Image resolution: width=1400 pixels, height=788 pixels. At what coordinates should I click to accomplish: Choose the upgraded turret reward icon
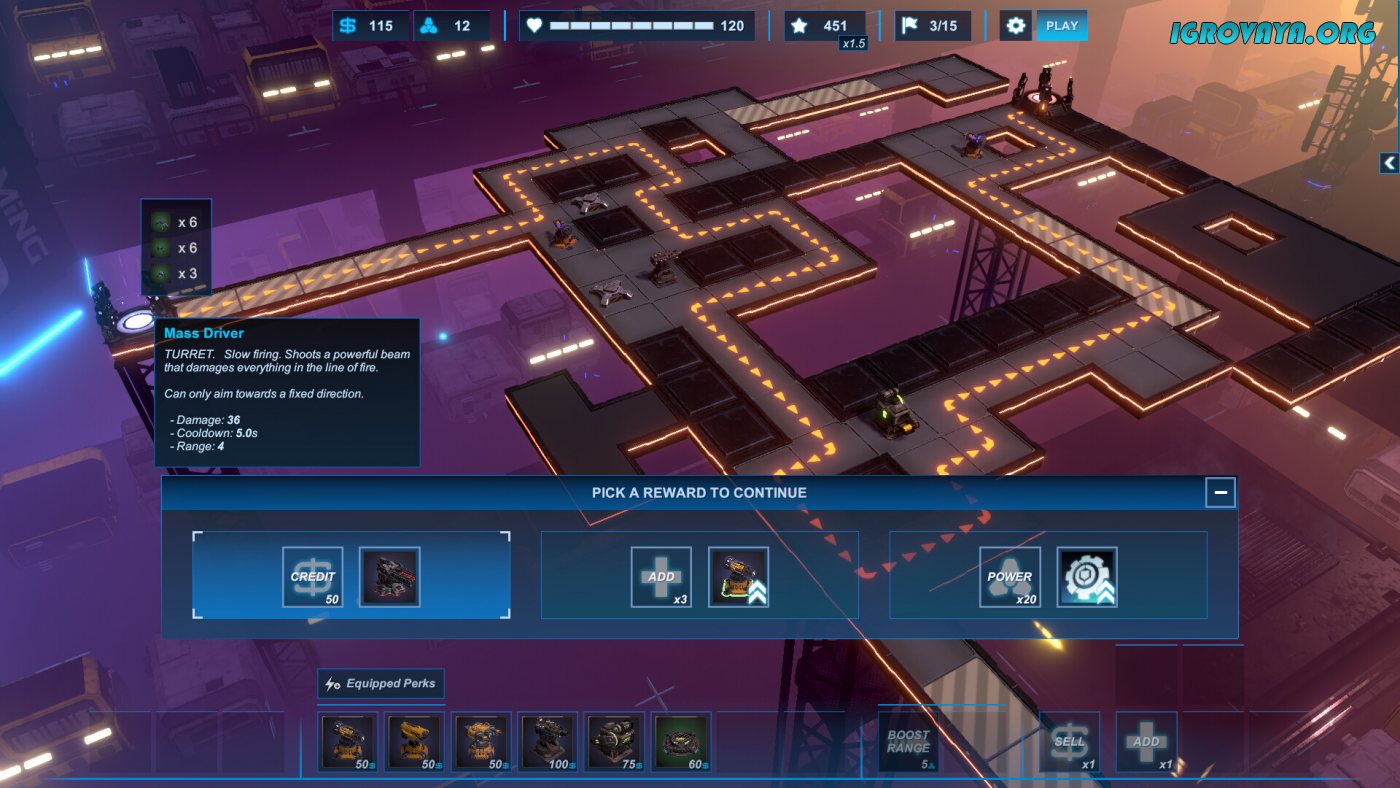tap(738, 577)
